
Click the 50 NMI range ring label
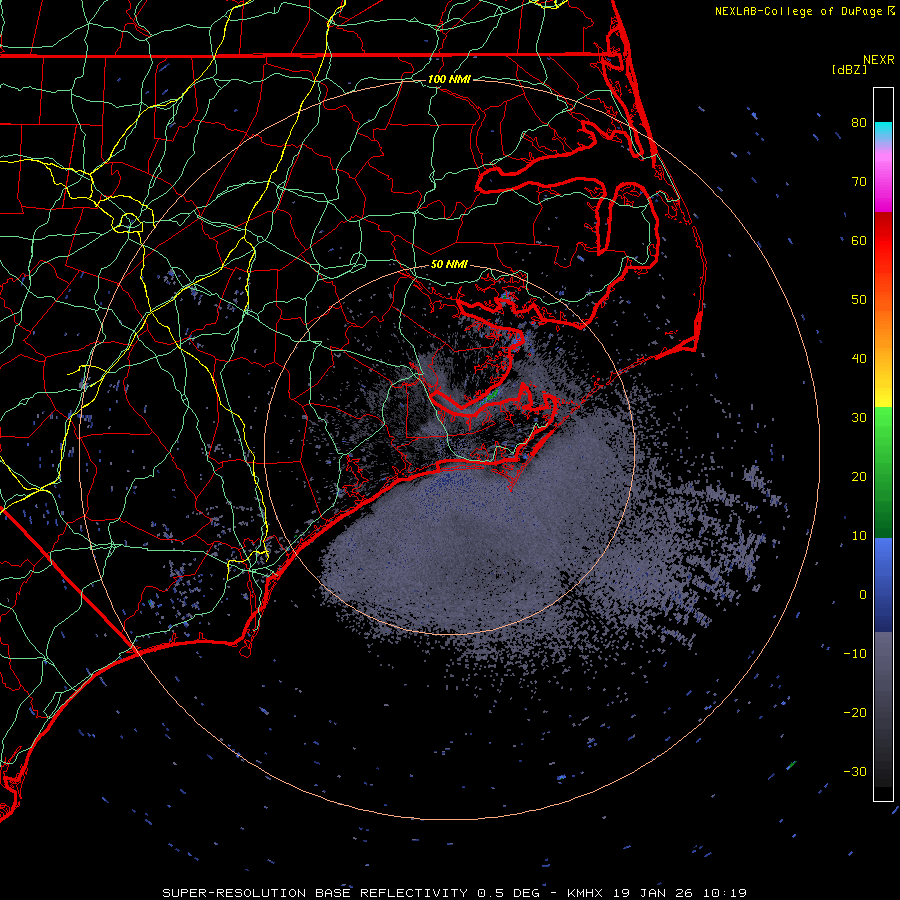coord(449,265)
